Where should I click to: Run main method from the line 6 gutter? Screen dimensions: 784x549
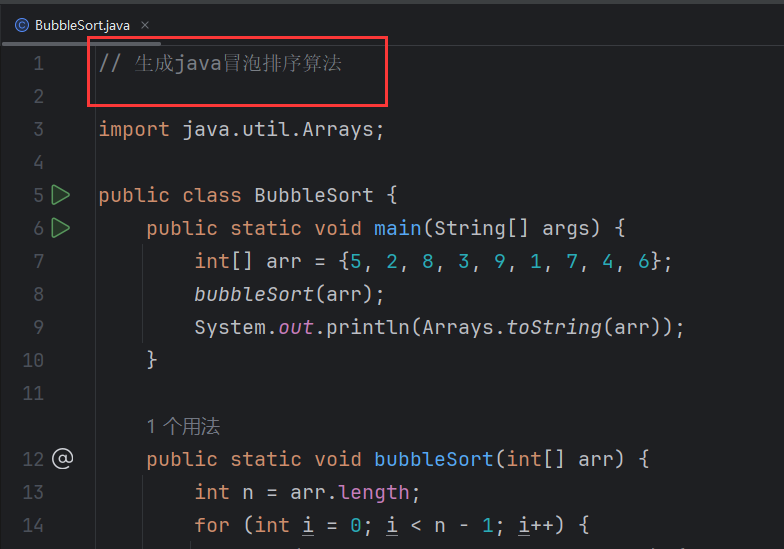click(x=60, y=228)
